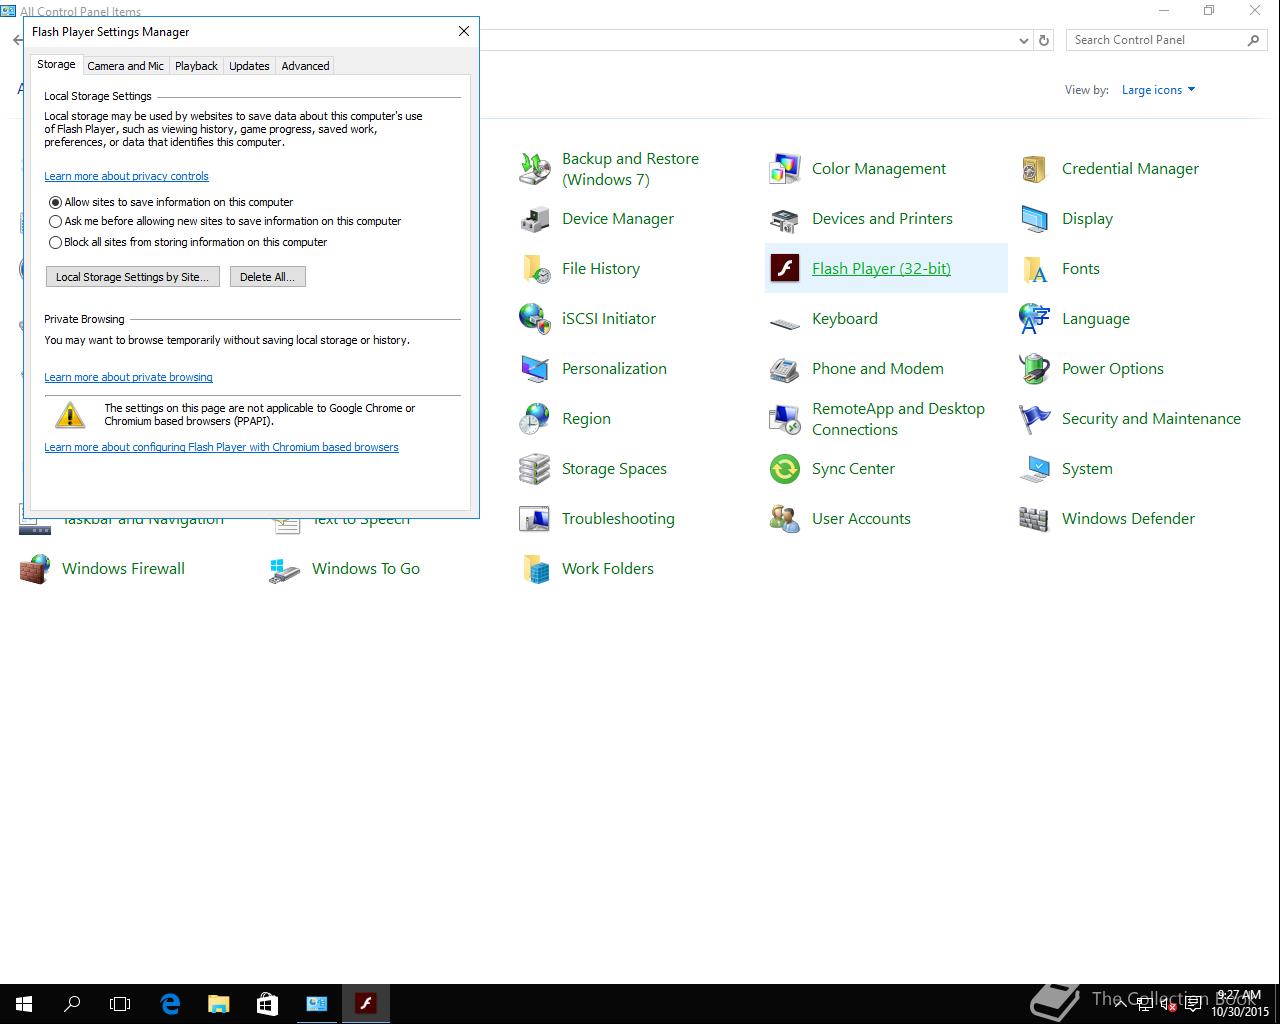Open Learn more about private browsing link
Screen dimensions: 1280x1024
128,377
